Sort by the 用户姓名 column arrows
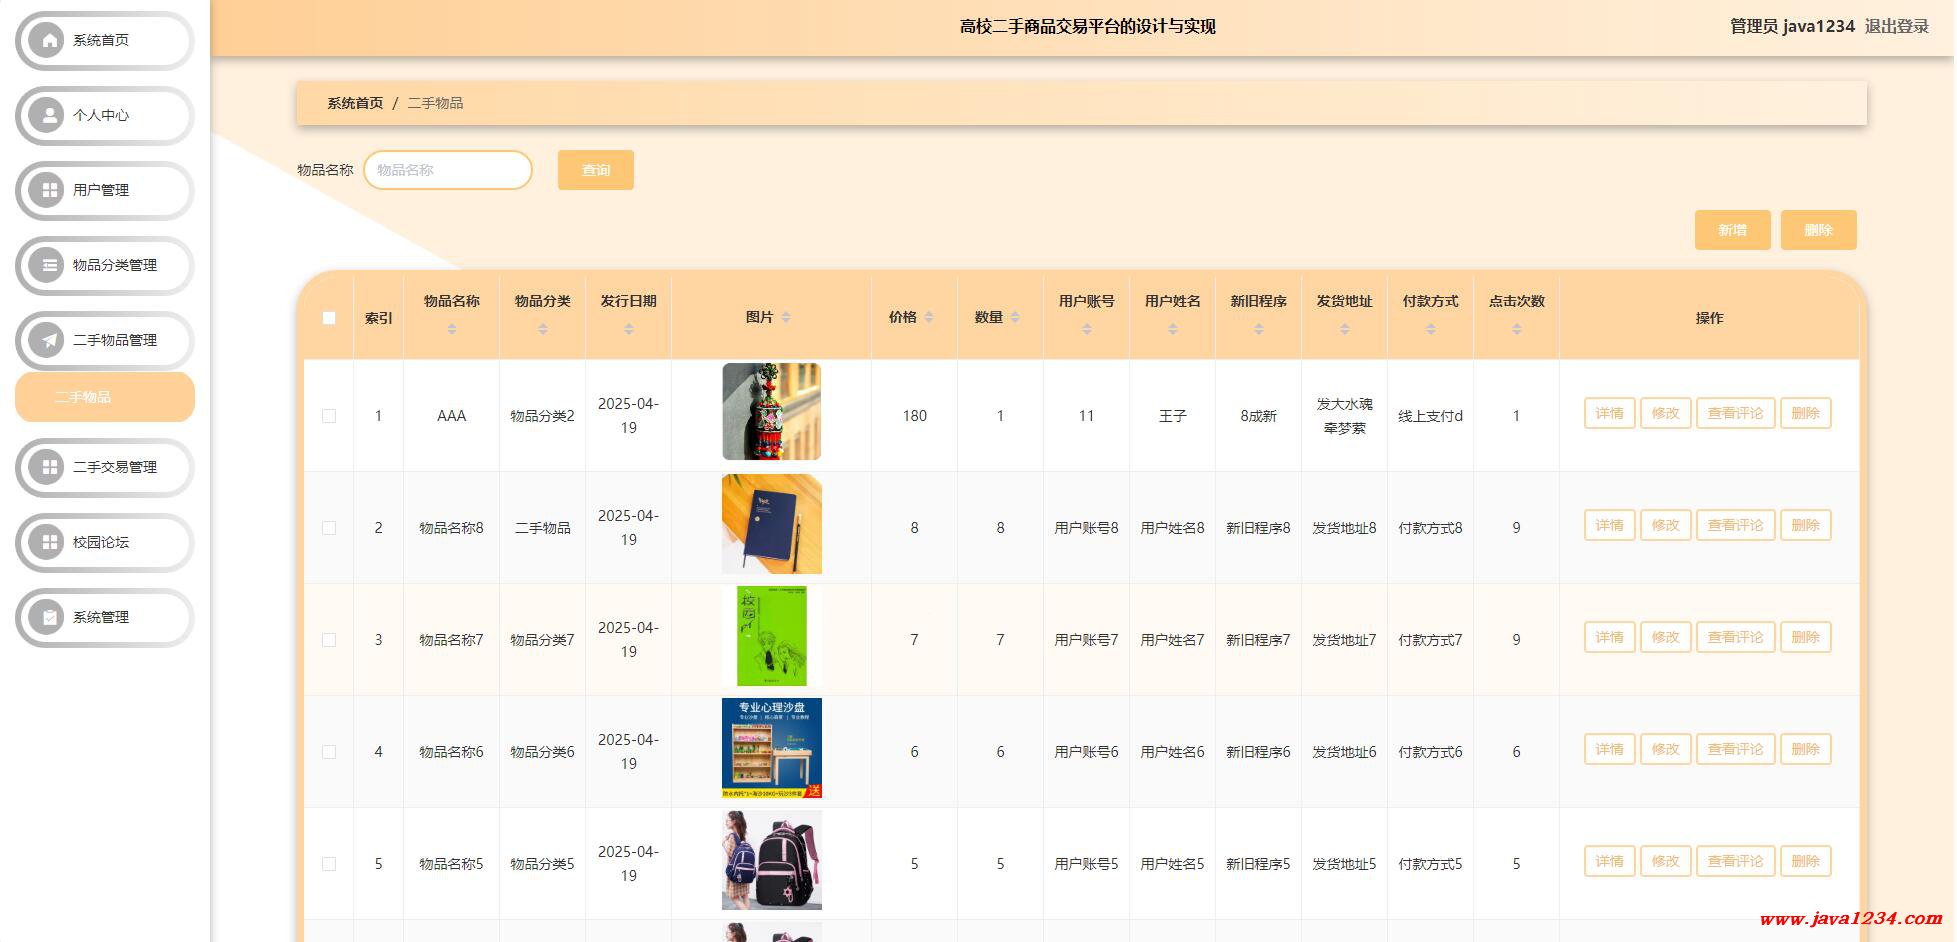Image resolution: width=1957 pixels, height=942 pixels. (x=1173, y=329)
